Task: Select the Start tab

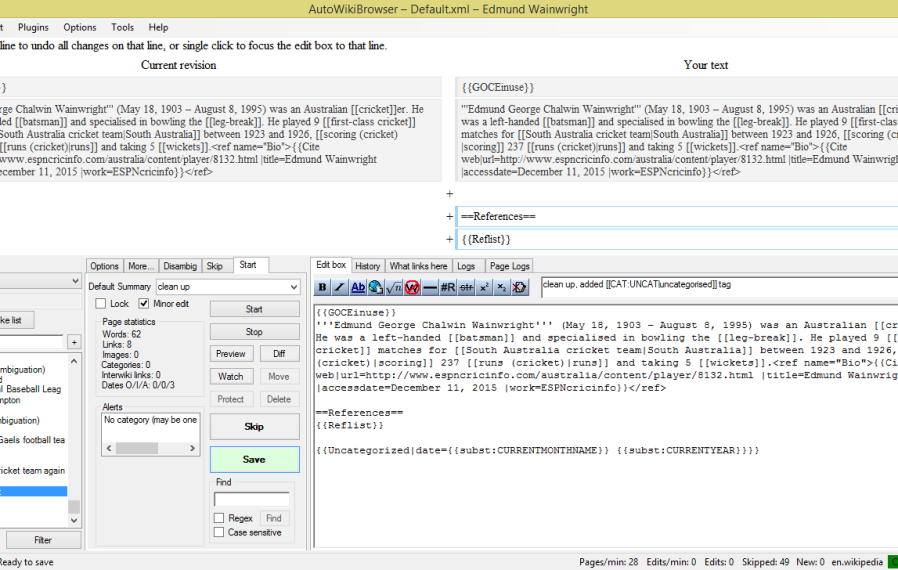Action: tap(248, 265)
